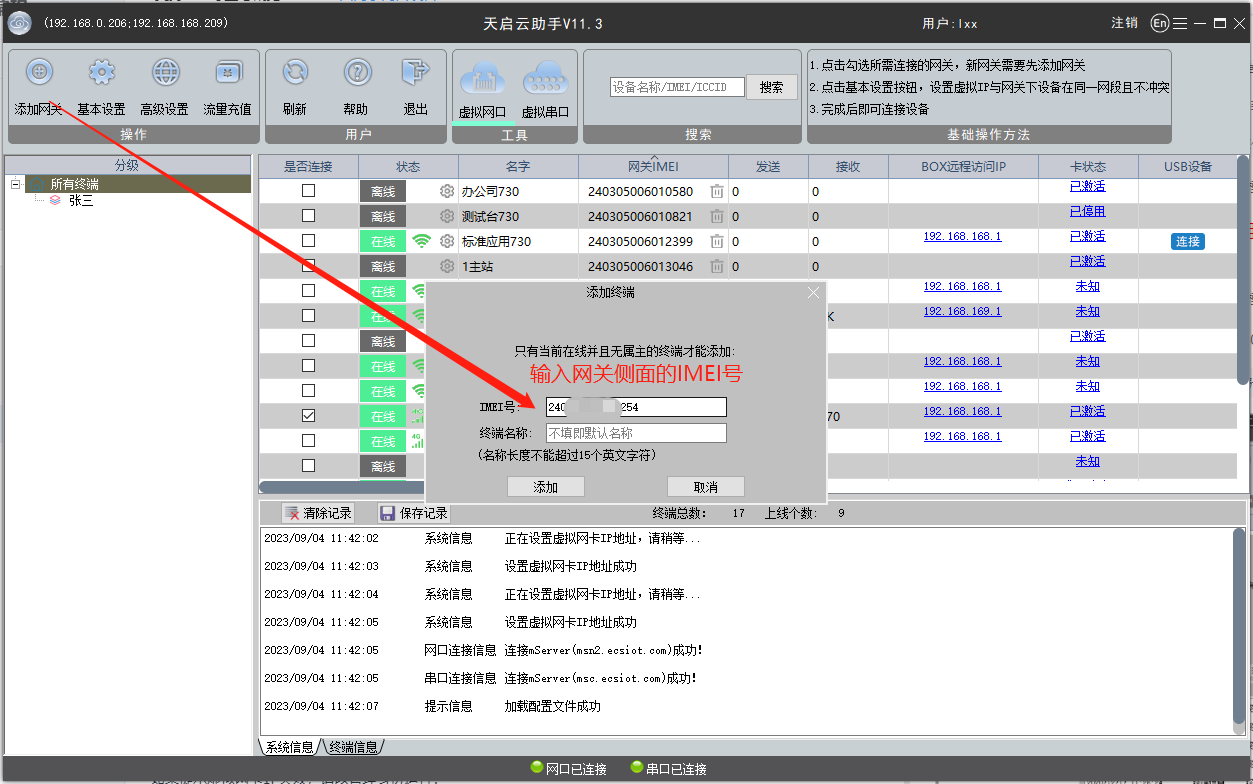Tick the connect checkbox in sixth row
Image resolution: width=1253 pixels, height=784 pixels.
308,315
